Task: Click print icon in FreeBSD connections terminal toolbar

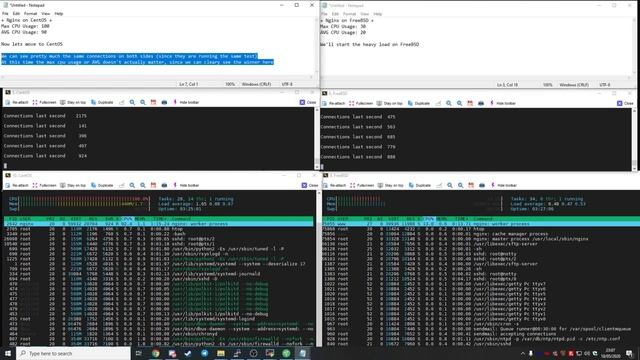Action: 481,103
